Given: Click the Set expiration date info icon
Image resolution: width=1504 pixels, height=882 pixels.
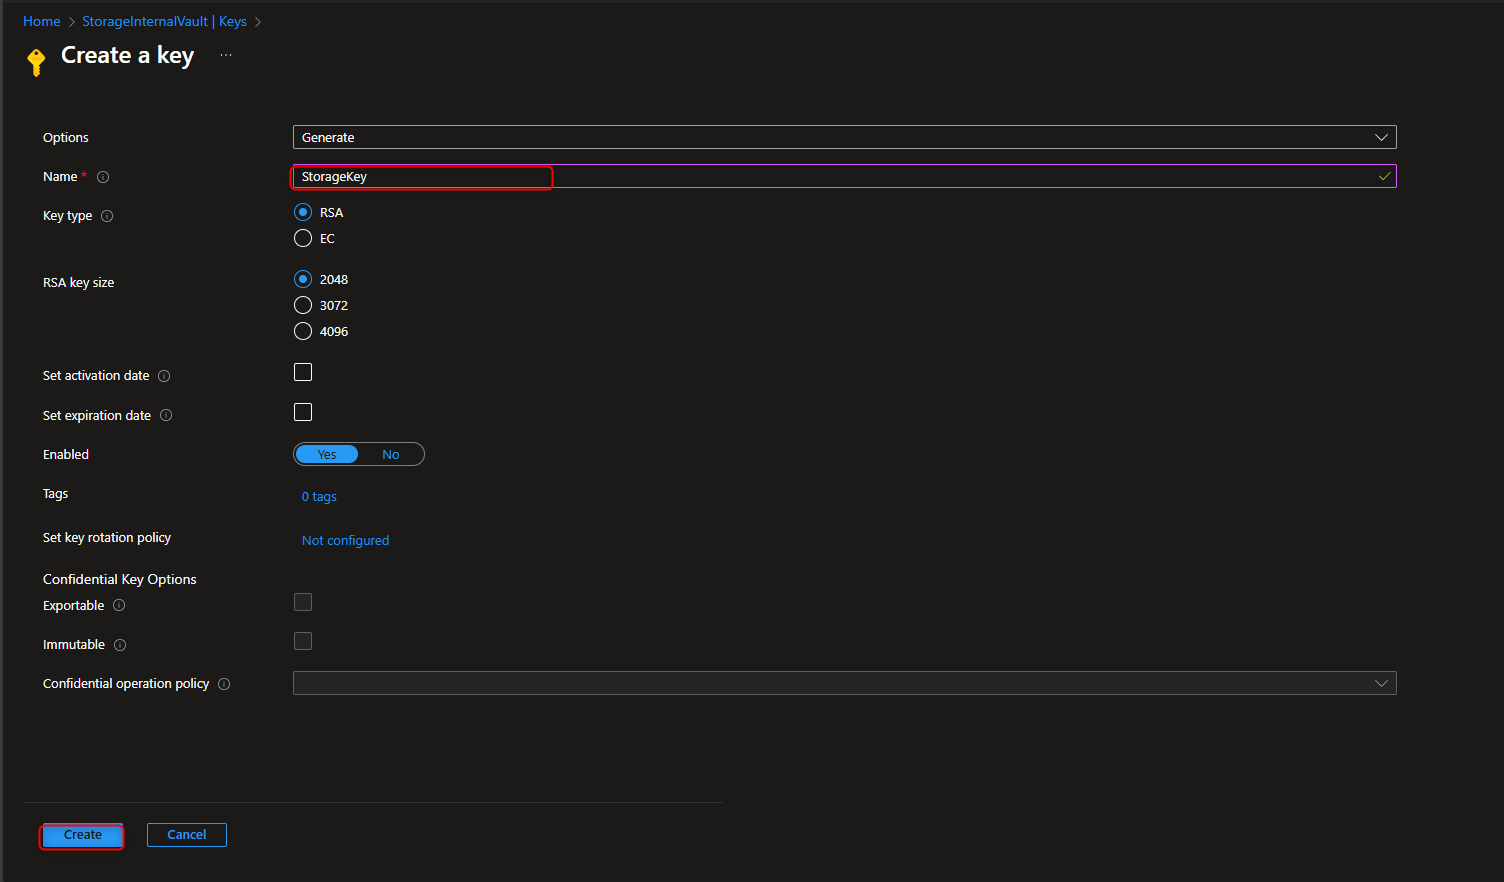Looking at the screenshot, I should (x=166, y=415).
